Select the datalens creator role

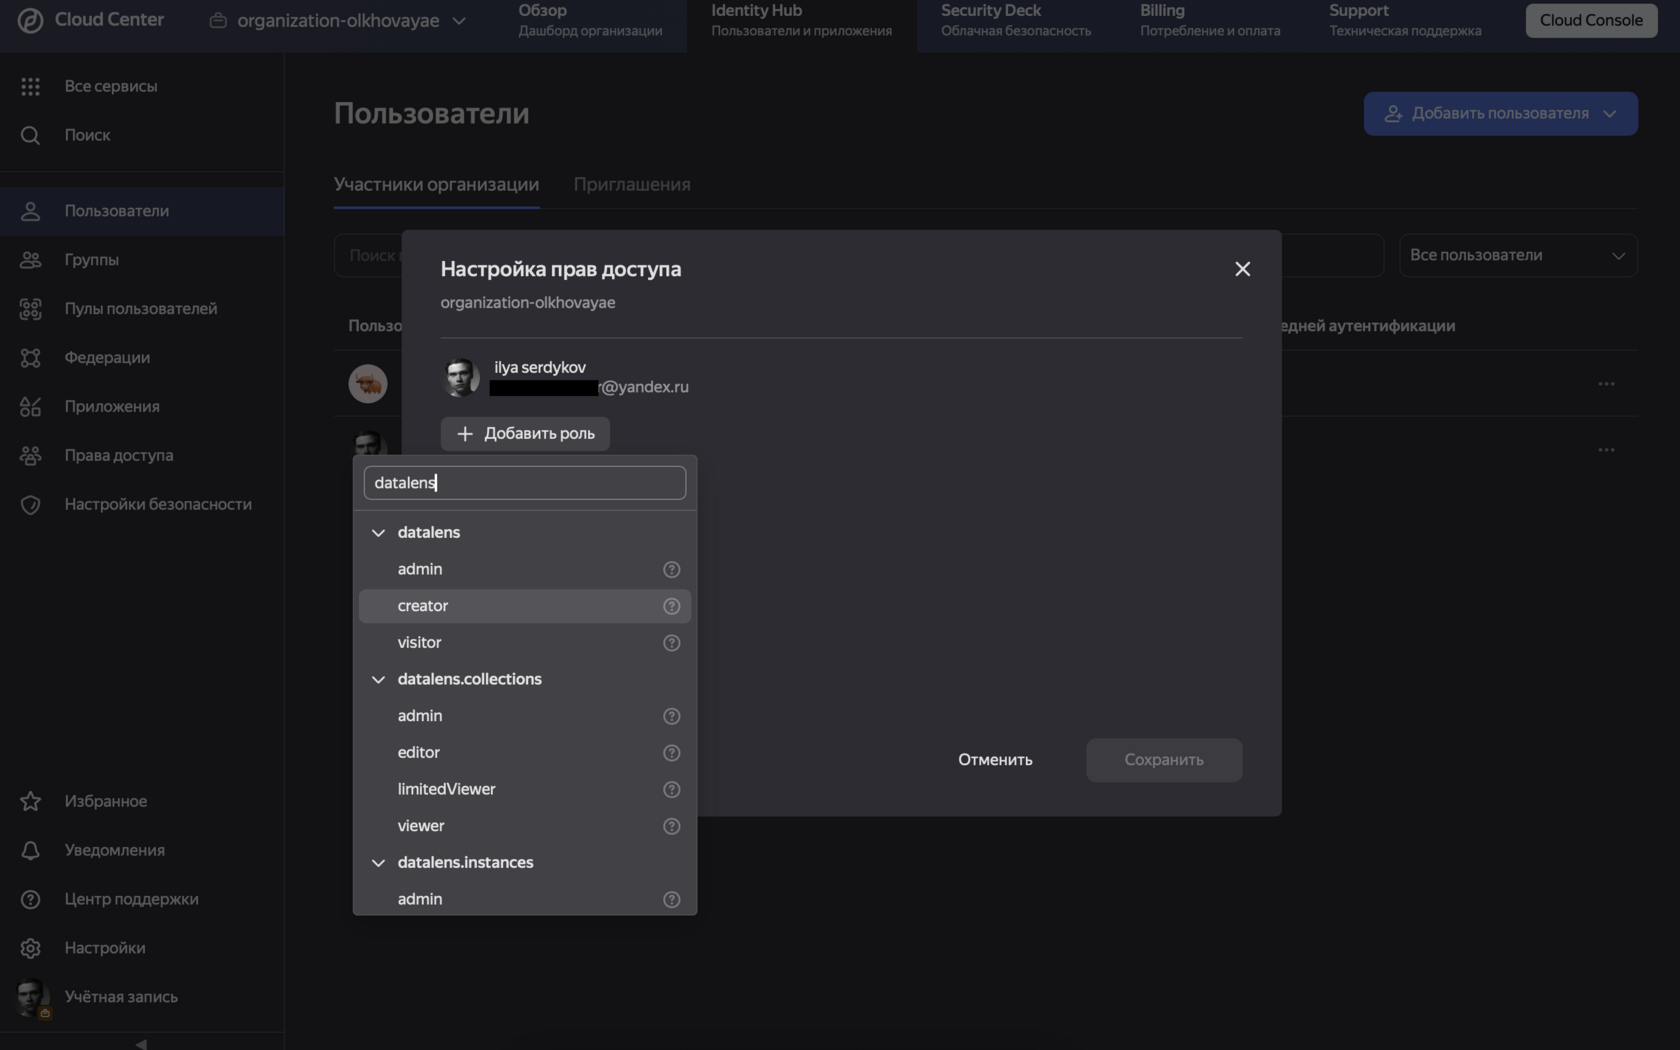click(x=525, y=607)
